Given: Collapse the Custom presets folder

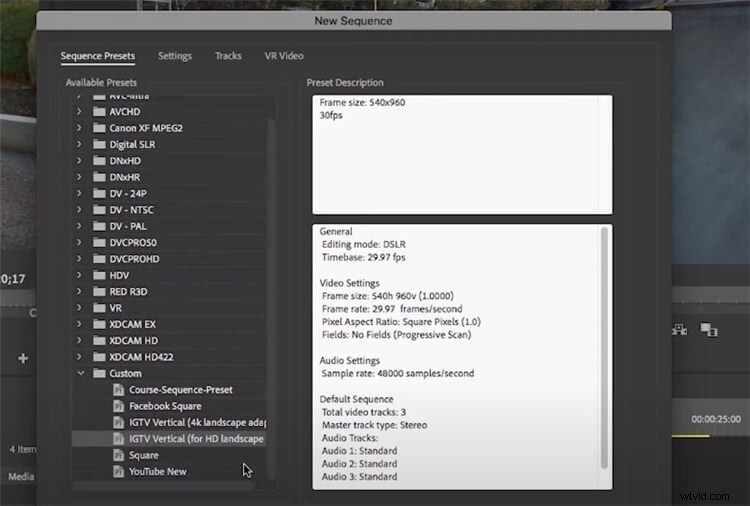Looking at the screenshot, I should (80, 373).
